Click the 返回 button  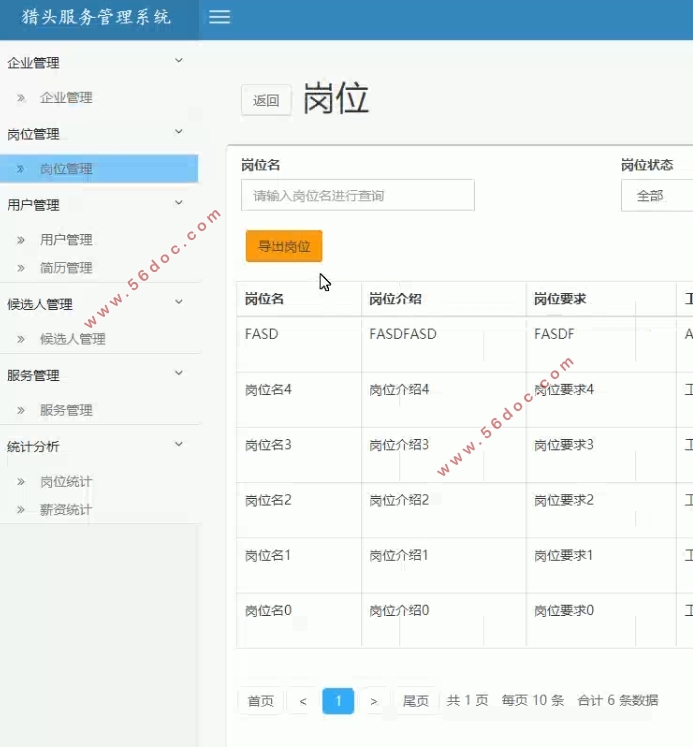coord(266,100)
